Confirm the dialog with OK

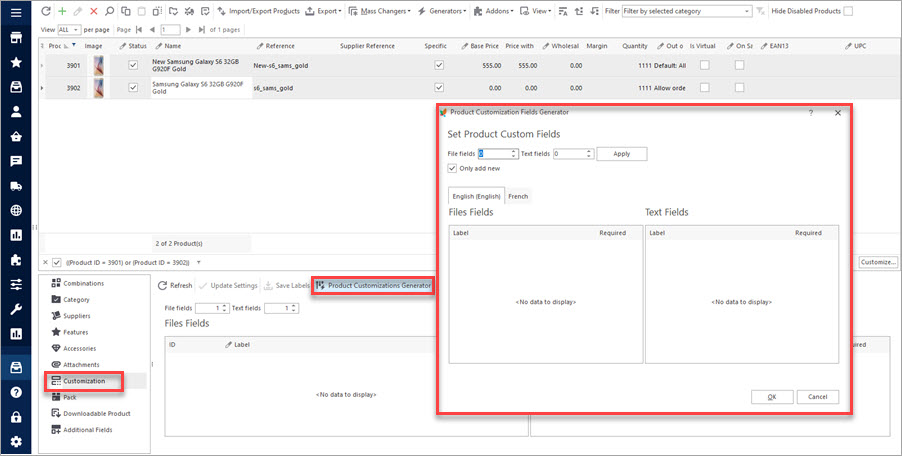[x=772, y=397]
